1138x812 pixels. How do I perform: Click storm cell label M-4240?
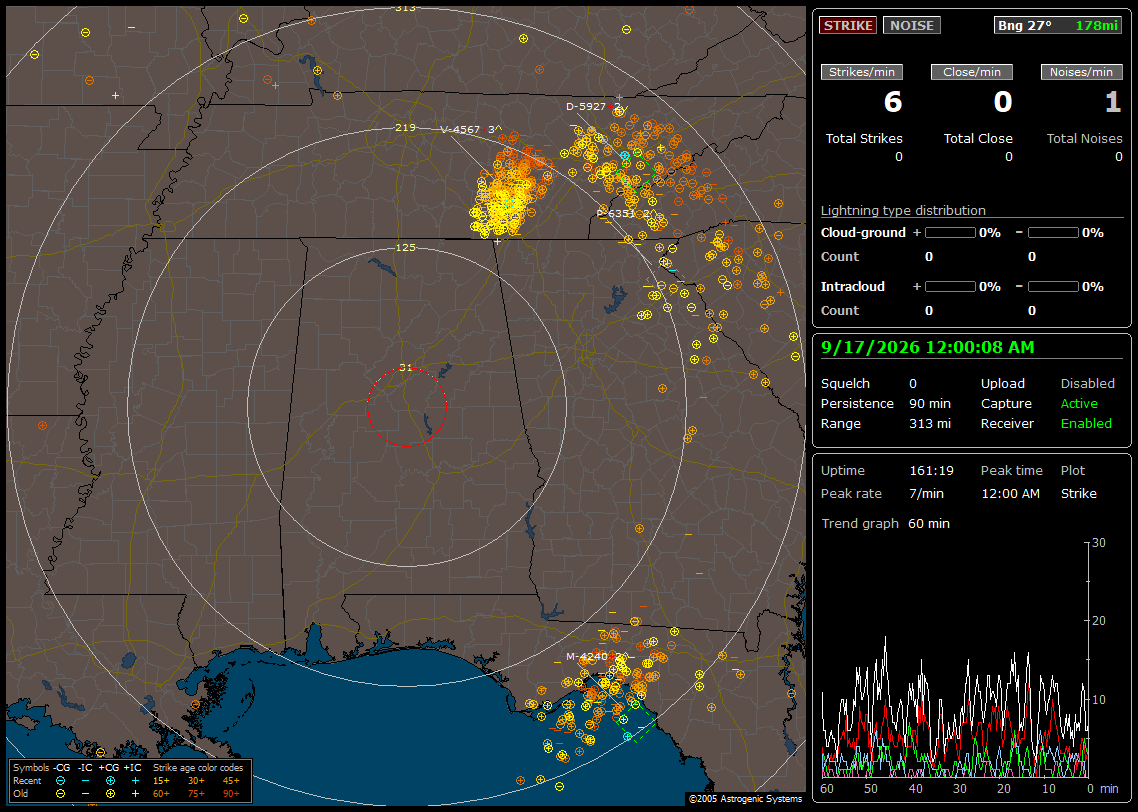pyautogui.click(x=587, y=657)
